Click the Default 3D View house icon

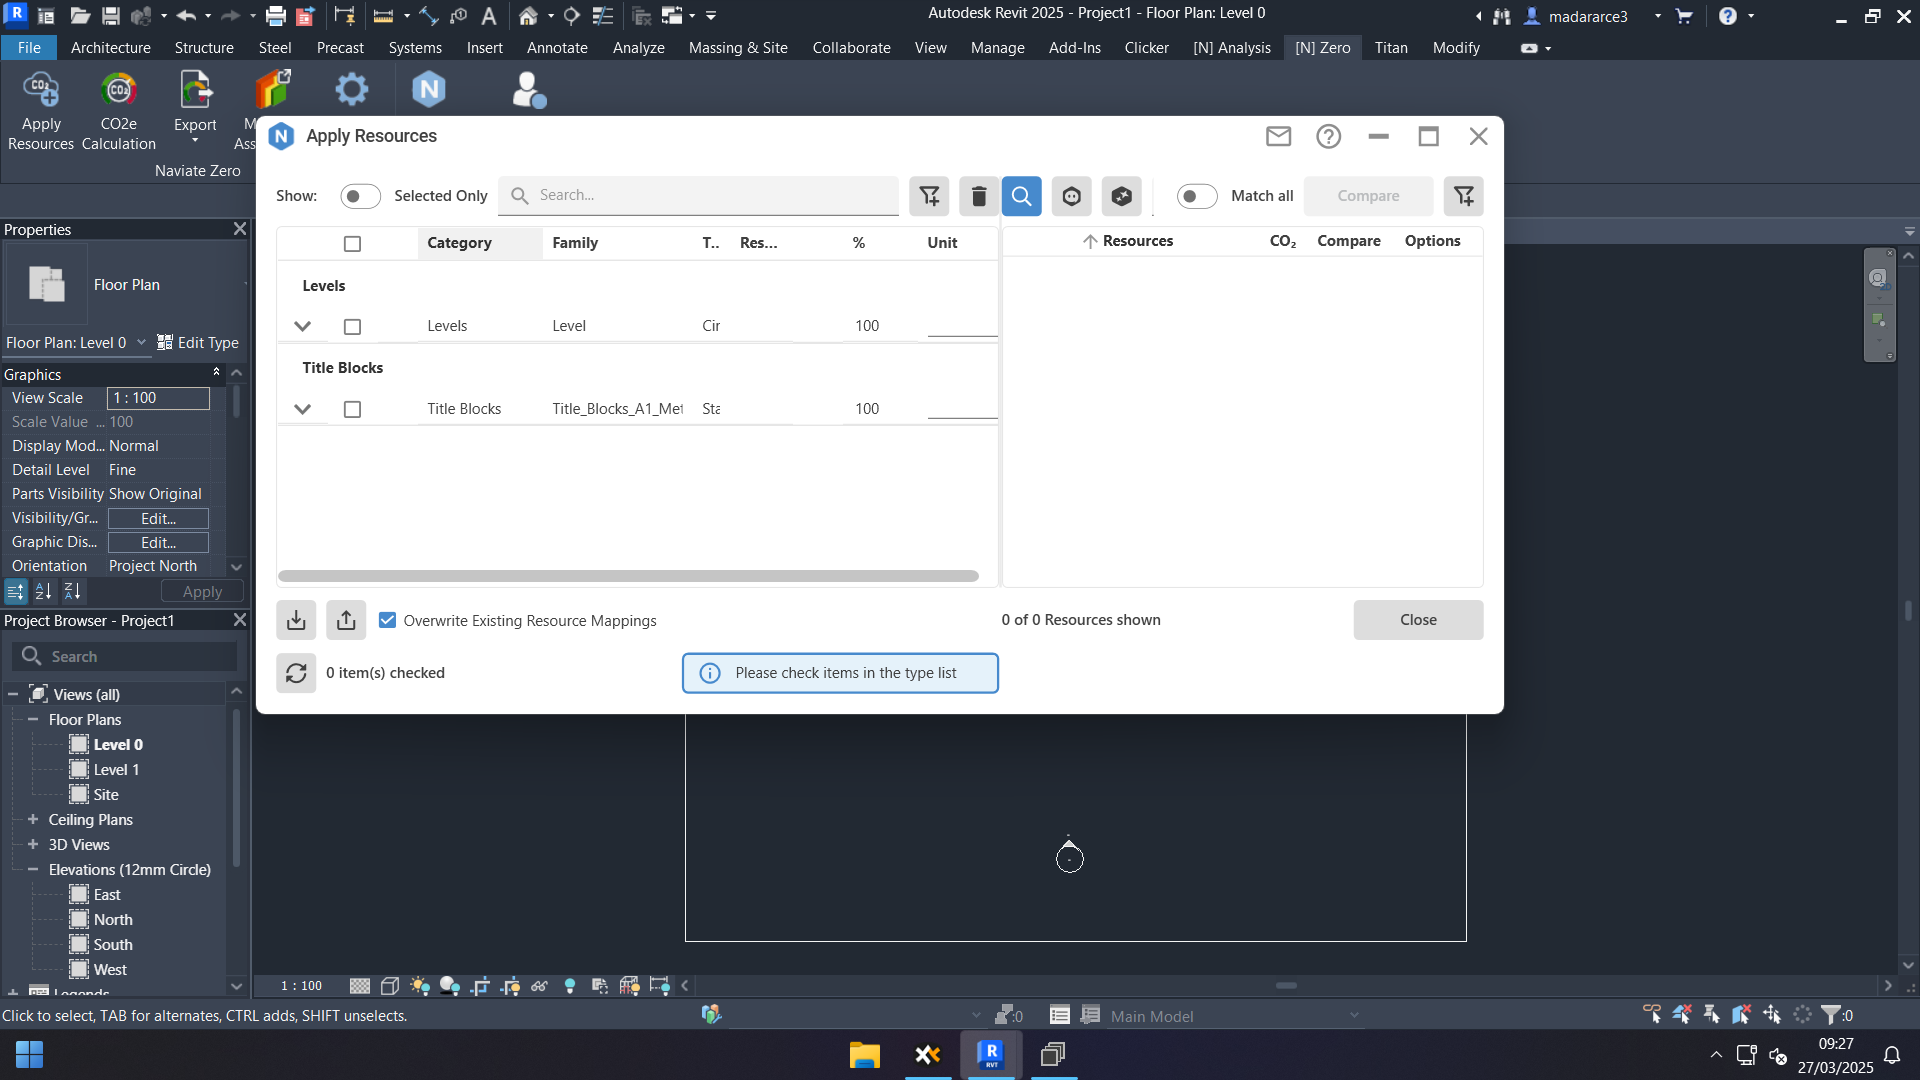pos(528,16)
